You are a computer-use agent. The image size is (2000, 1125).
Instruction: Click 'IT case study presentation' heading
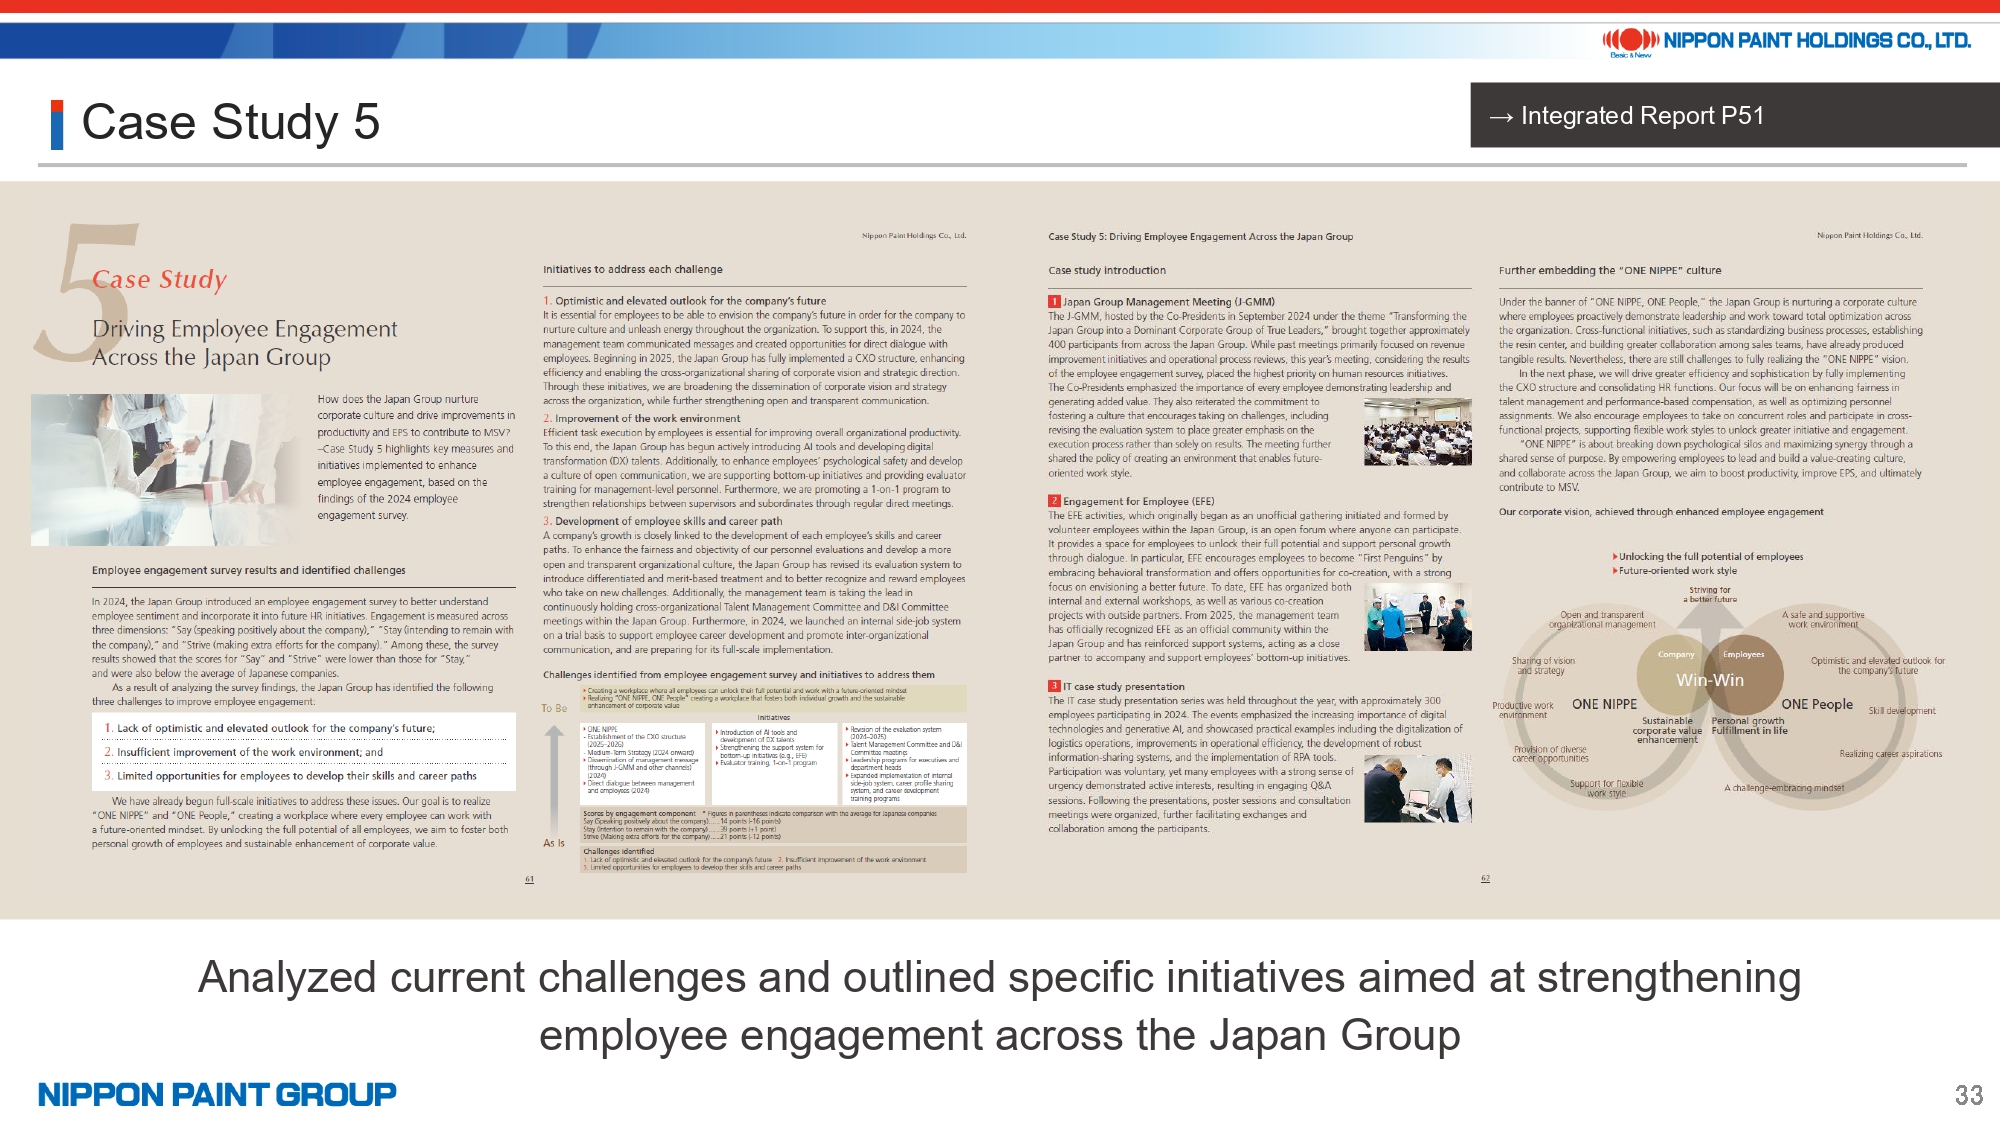pyautogui.click(x=1124, y=687)
